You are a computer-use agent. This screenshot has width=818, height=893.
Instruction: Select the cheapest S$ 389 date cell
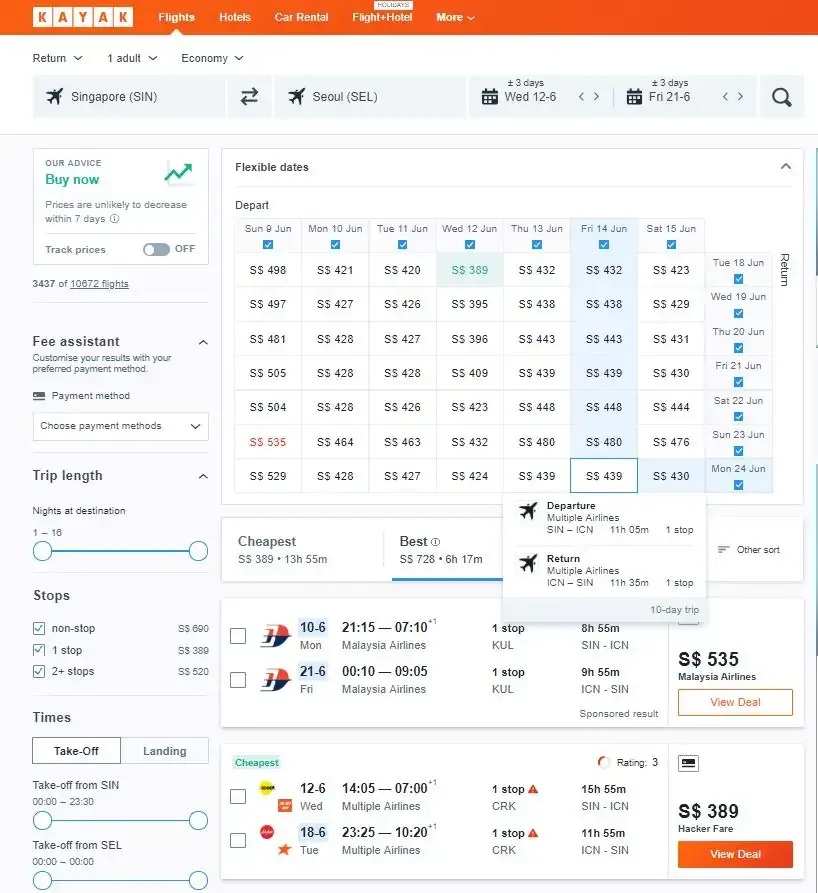[x=469, y=270]
